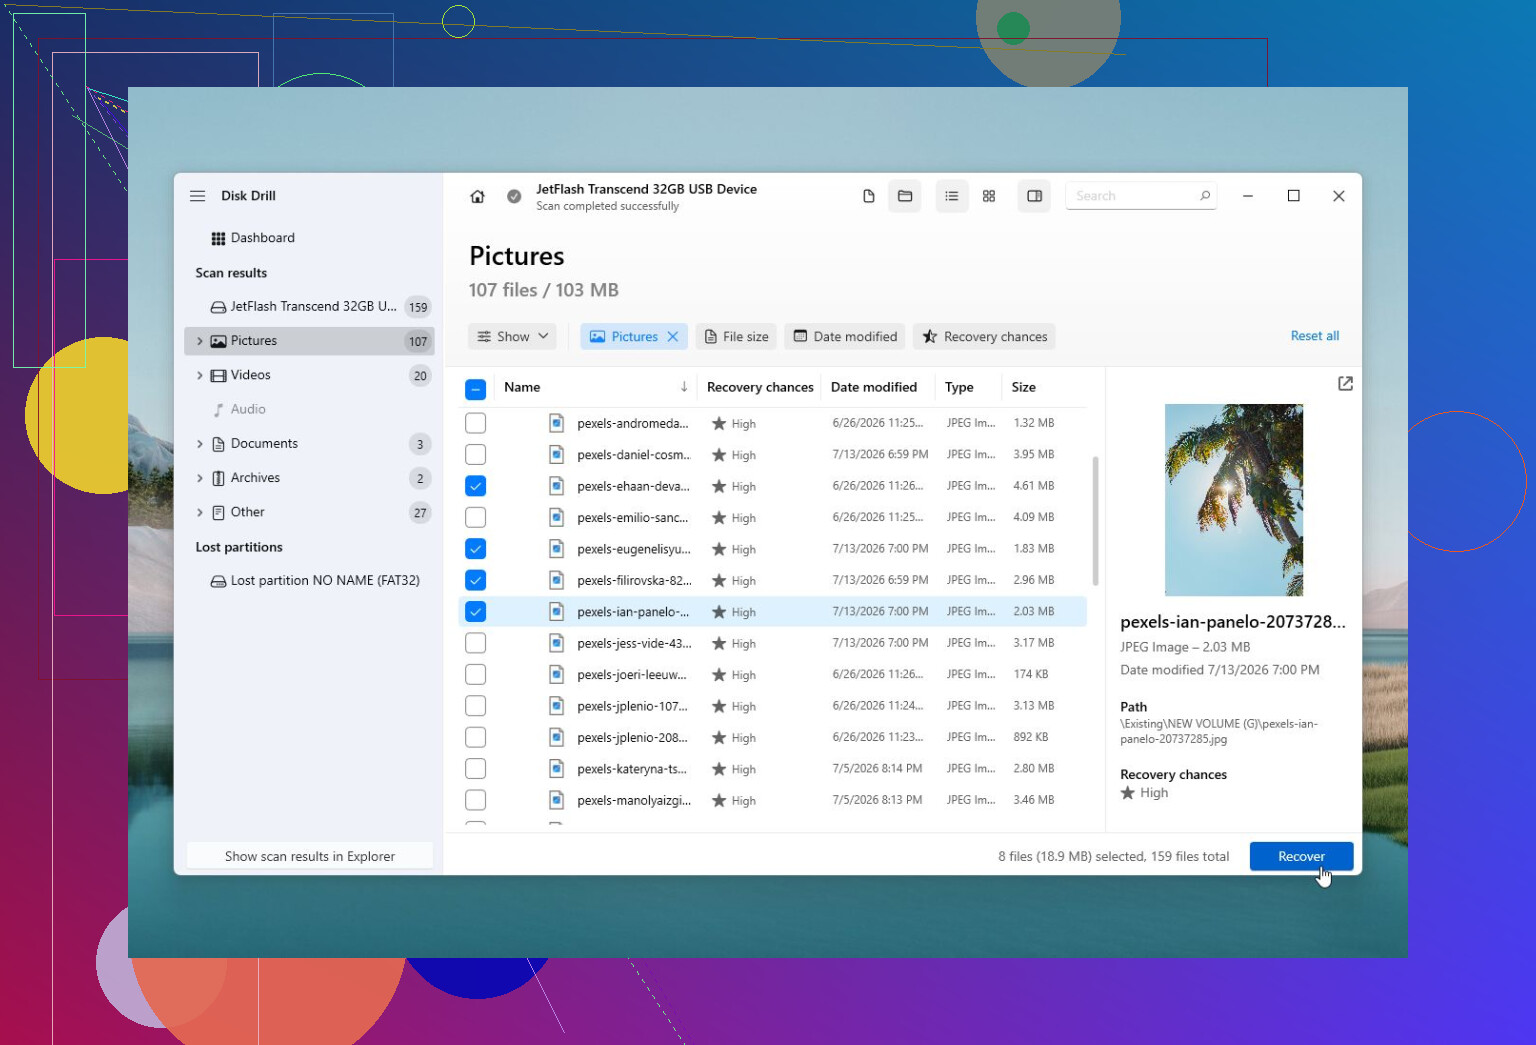Image resolution: width=1536 pixels, height=1045 pixels.
Task: Expand the Videos tree item
Action: click(x=200, y=376)
